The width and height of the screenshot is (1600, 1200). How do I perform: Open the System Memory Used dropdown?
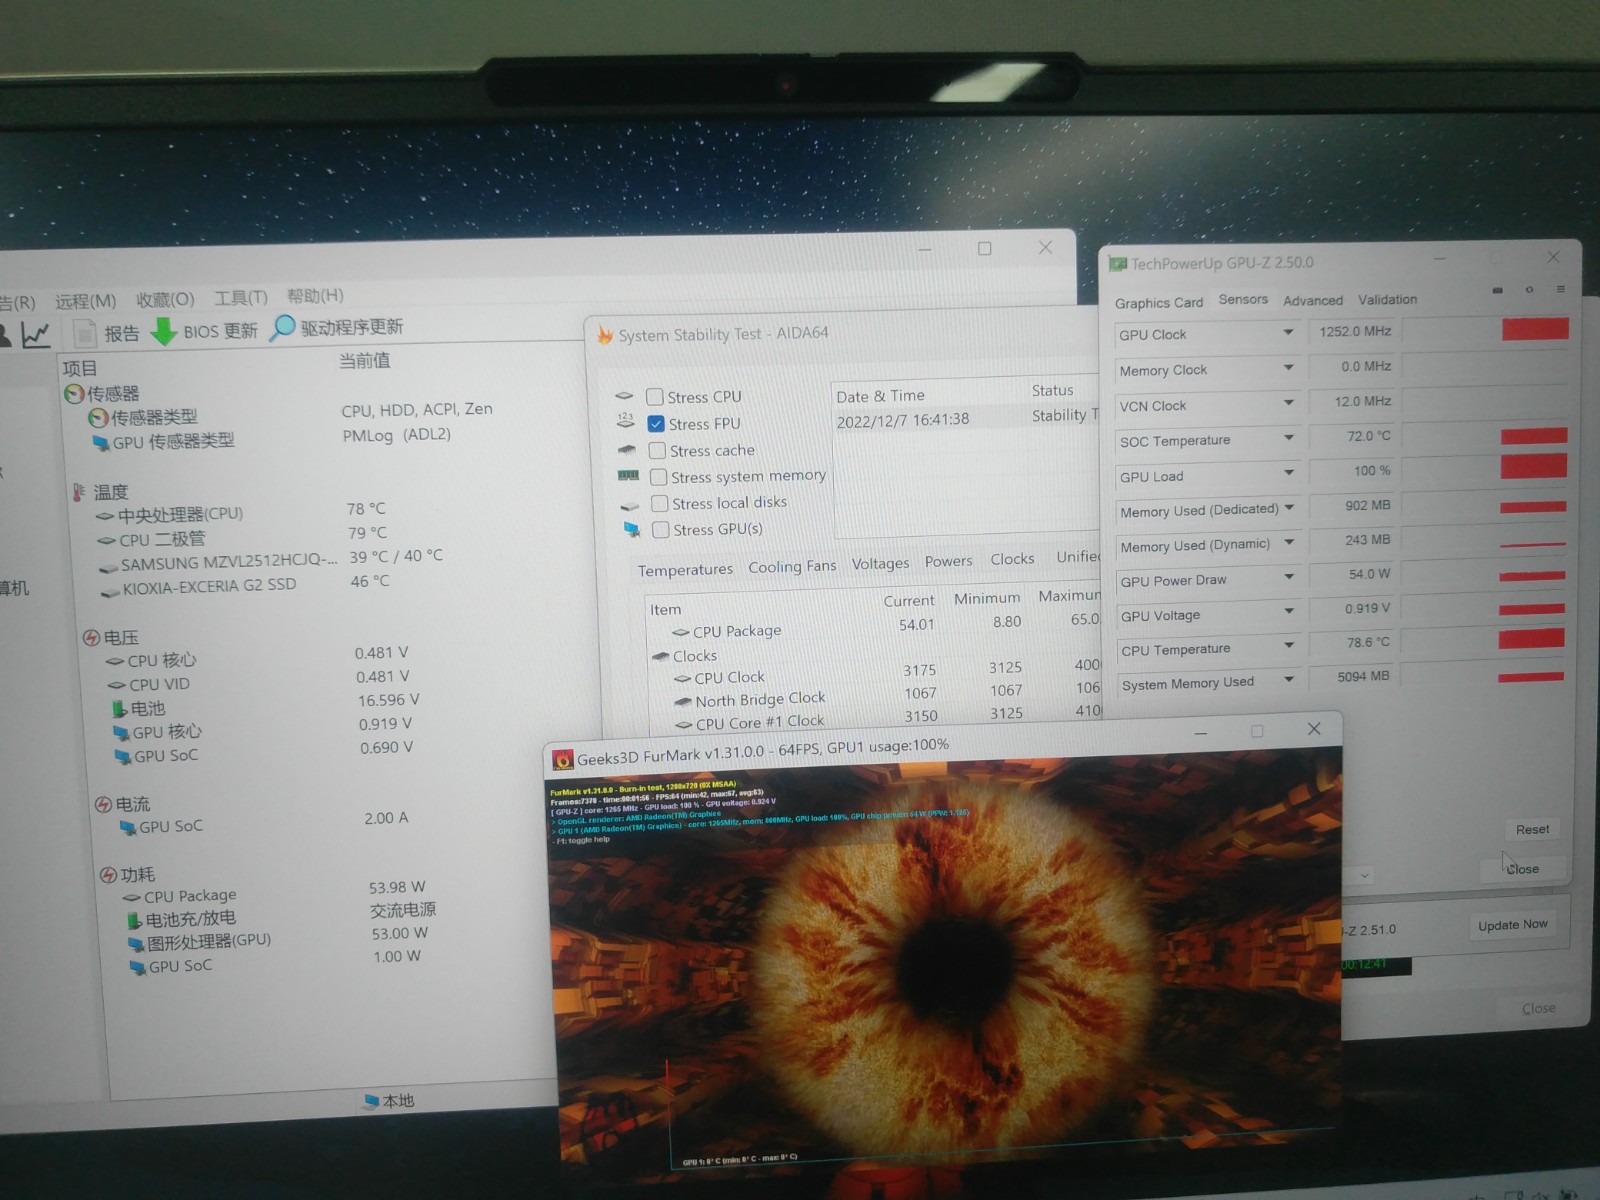[1289, 679]
